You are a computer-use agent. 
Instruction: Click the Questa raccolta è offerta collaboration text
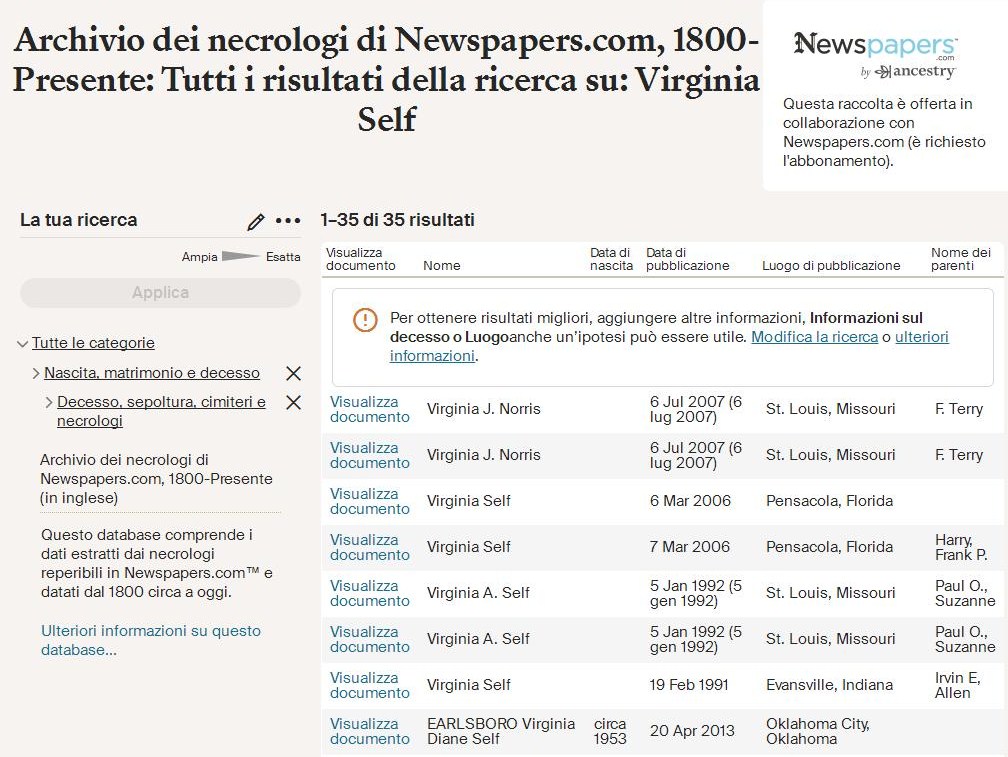pyautogui.click(x=883, y=132)
